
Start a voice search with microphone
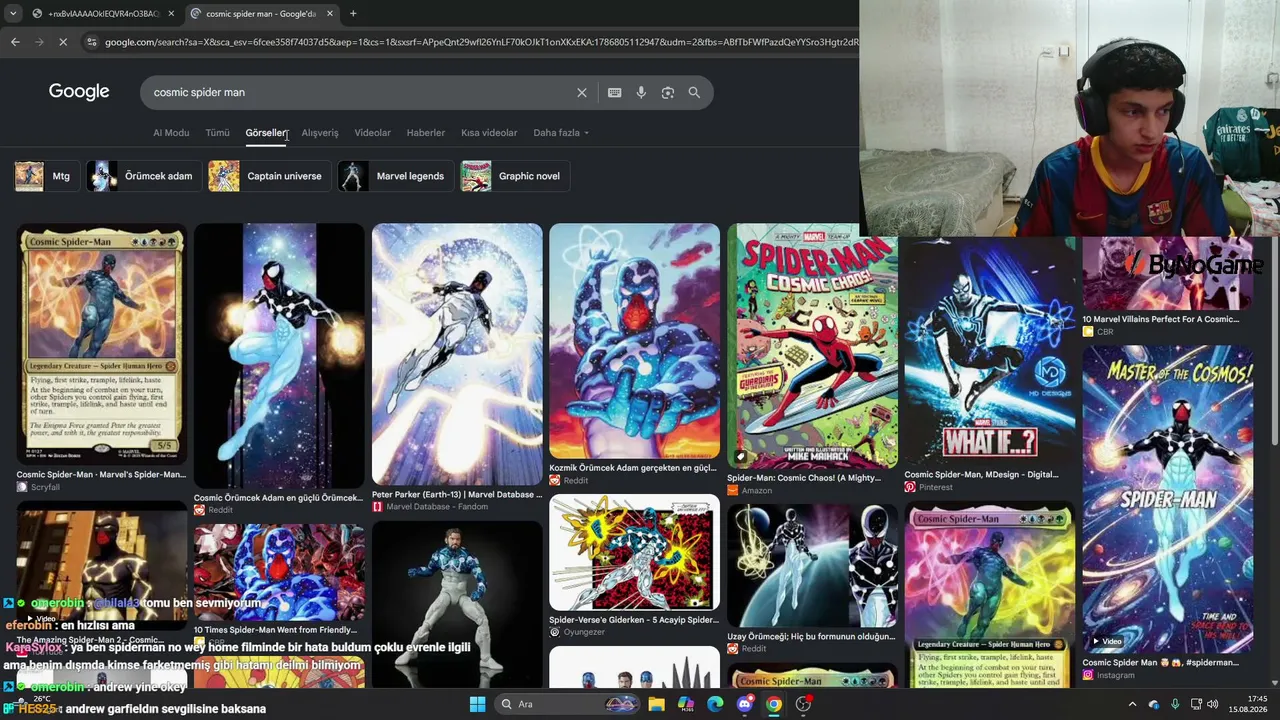tap(641, 93)
